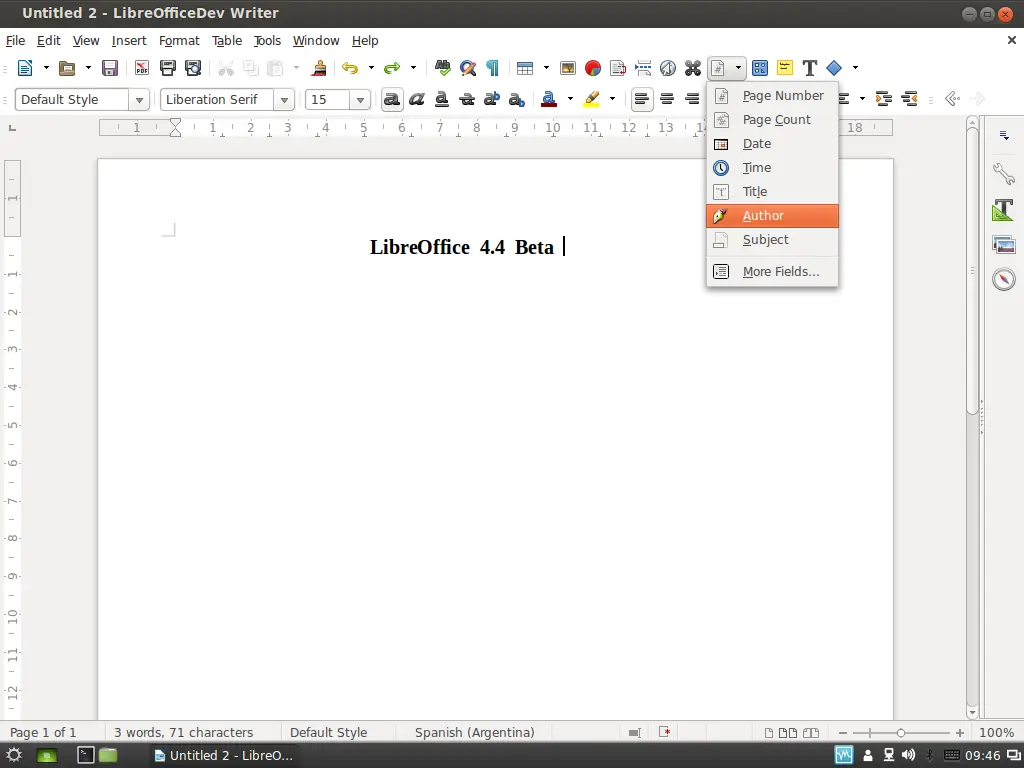Redo the last undone action
1024x768 pixels.
point(392,68)
